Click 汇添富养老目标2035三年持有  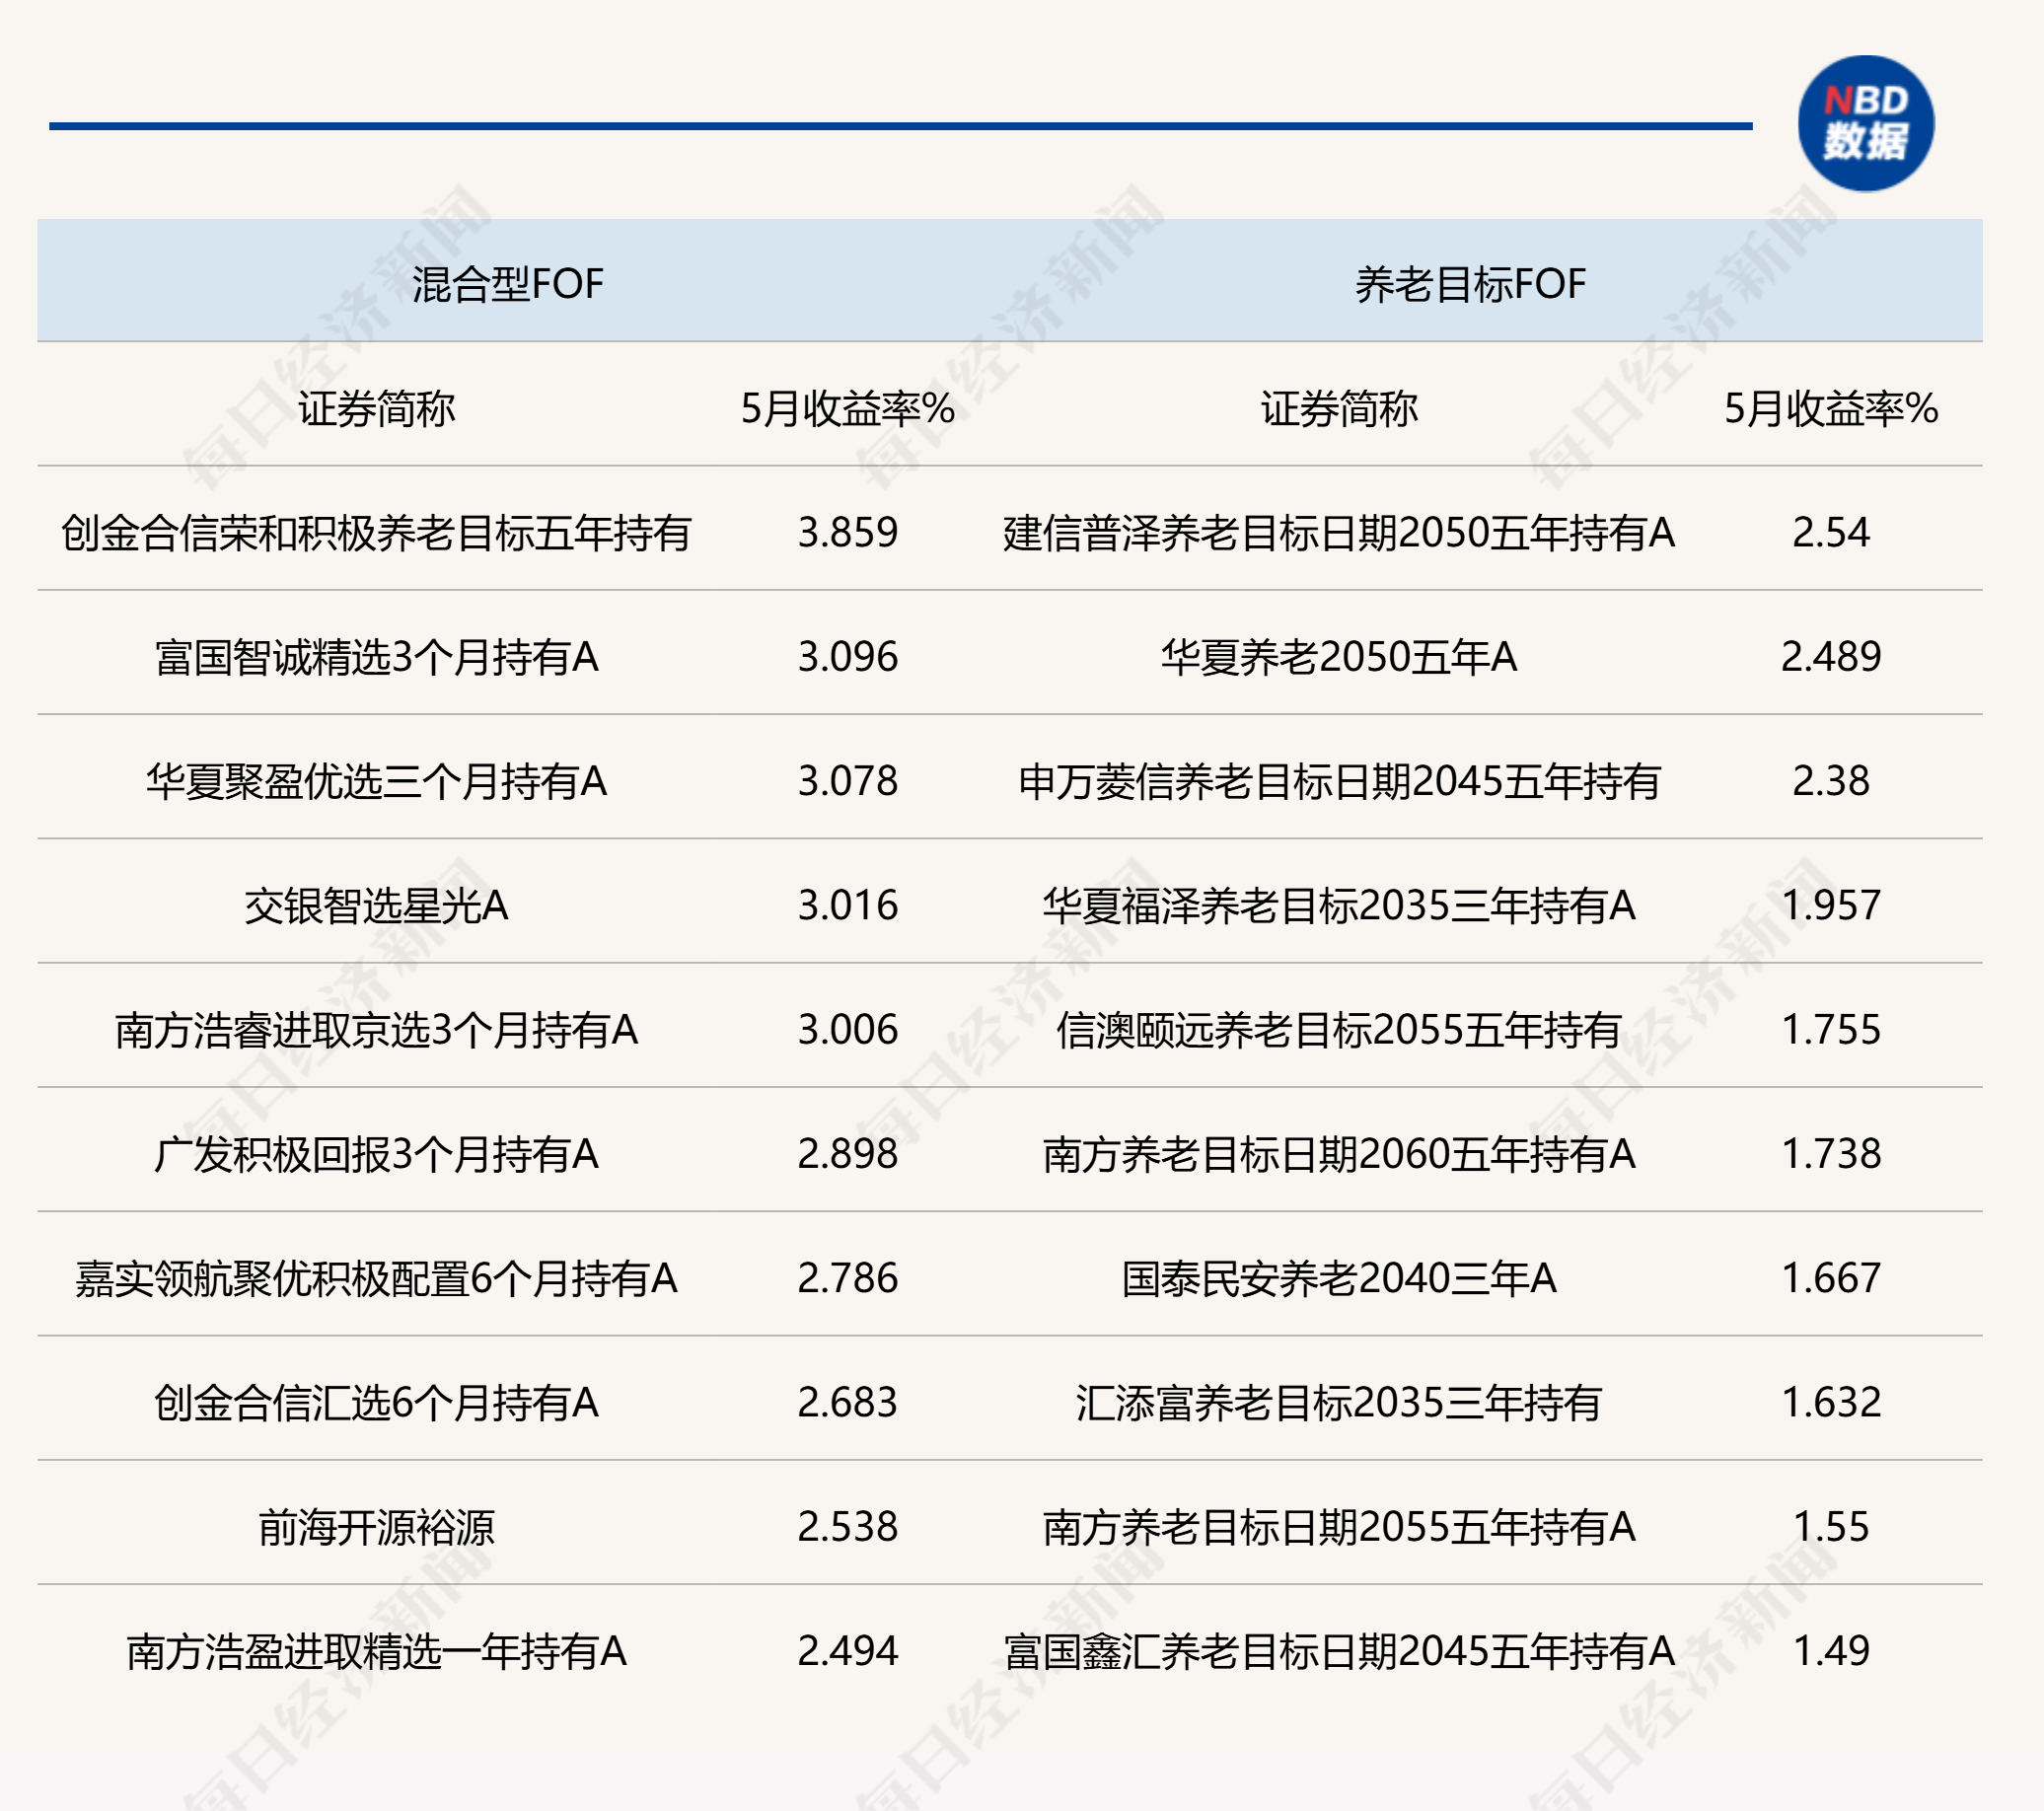pos(1339,1403)
